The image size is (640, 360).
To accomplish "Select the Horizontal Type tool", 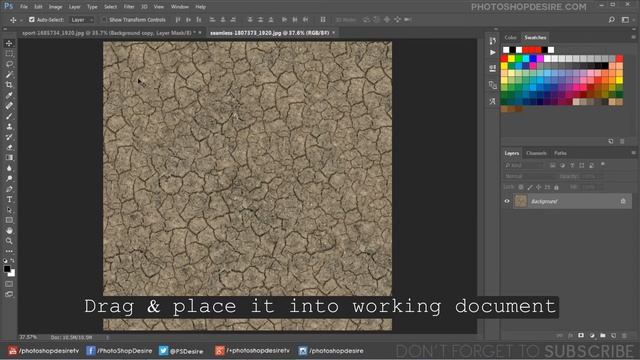I will [9, 199].
